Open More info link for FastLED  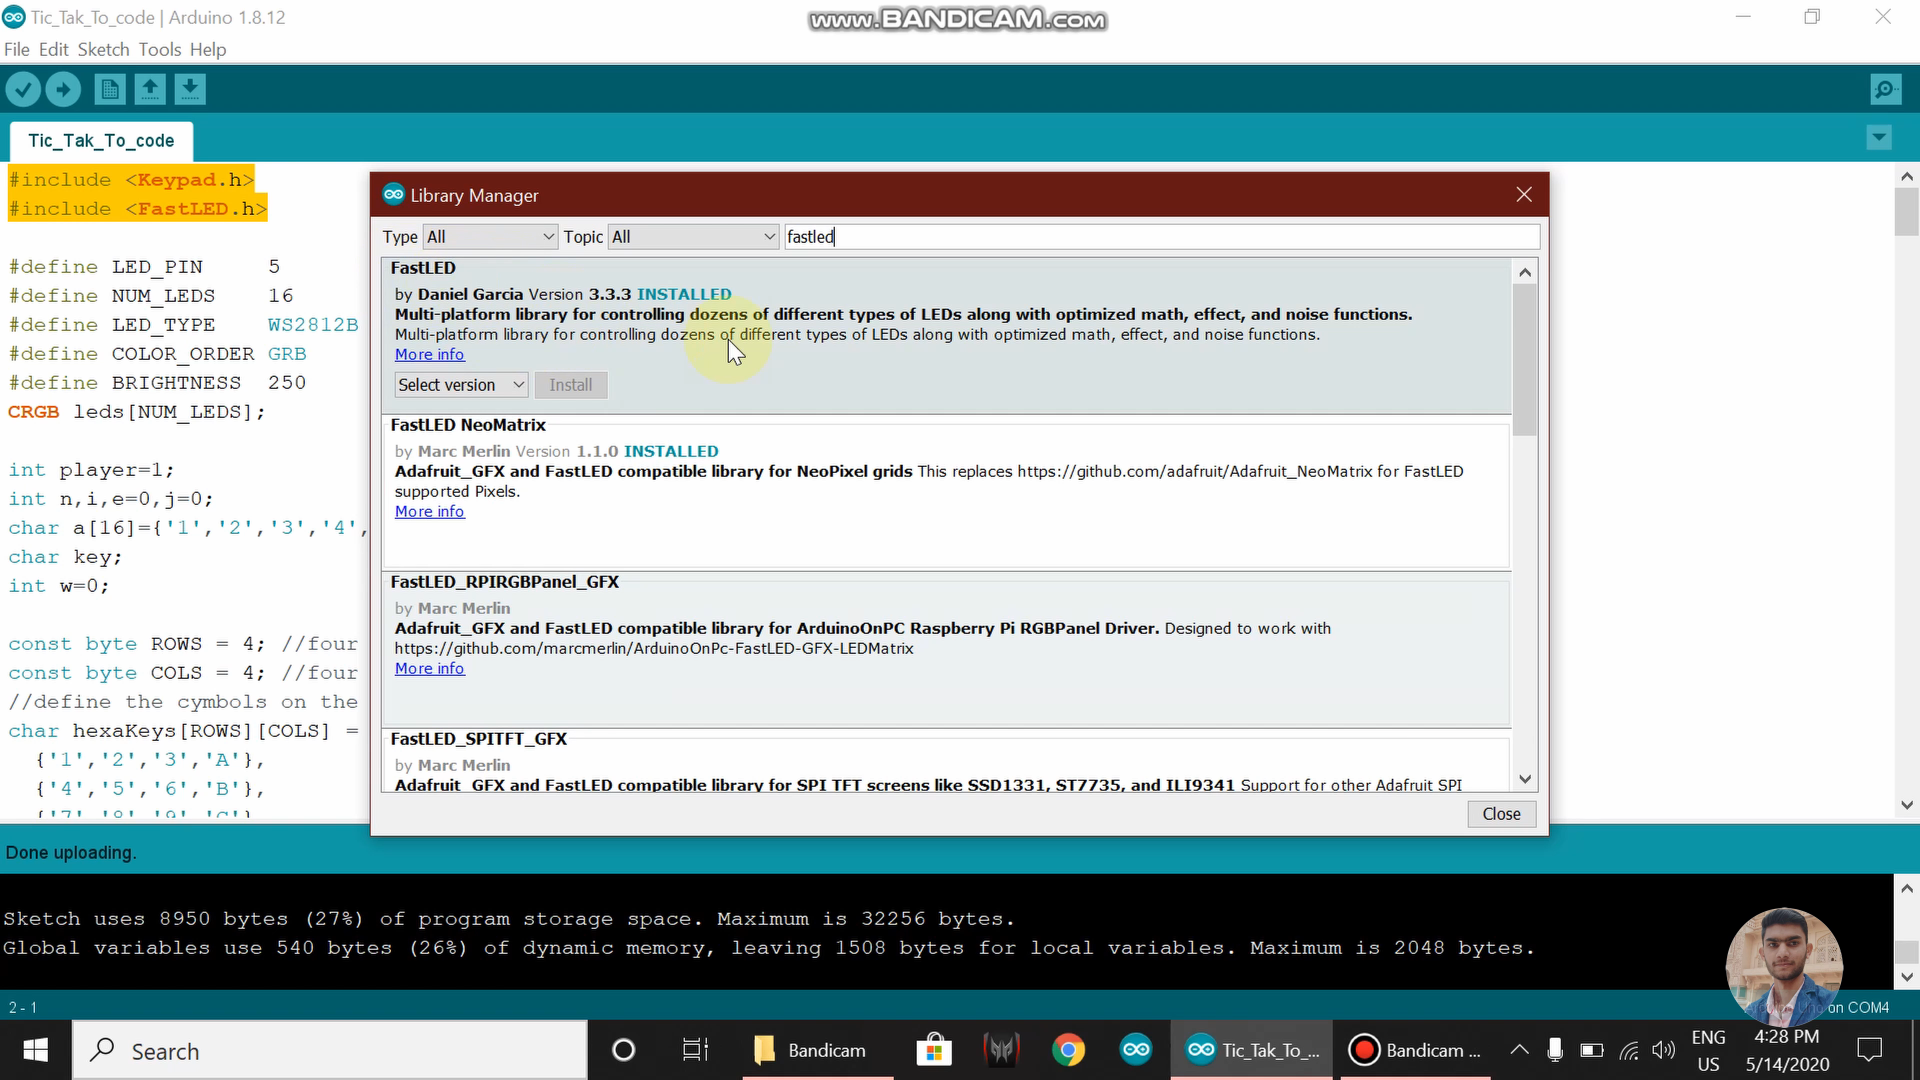point(429,355)
